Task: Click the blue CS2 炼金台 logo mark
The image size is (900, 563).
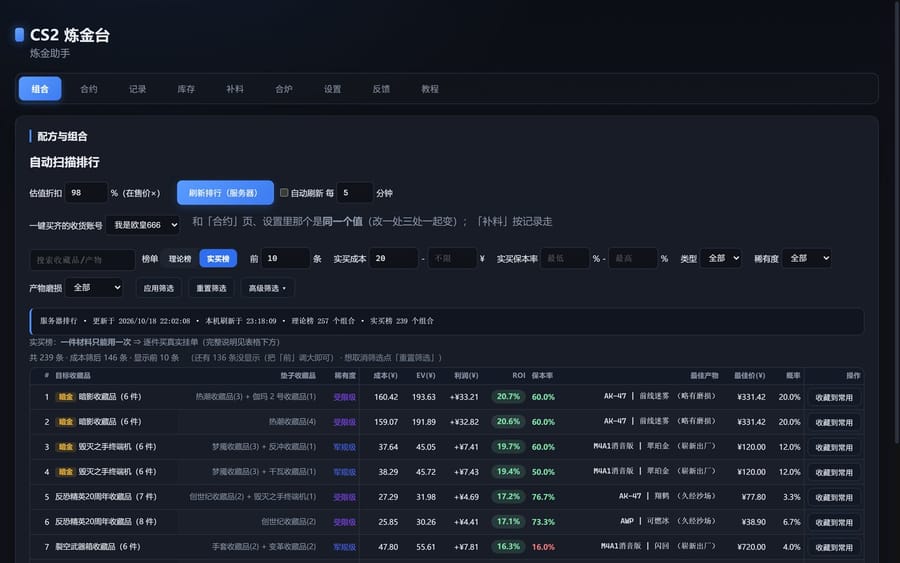Action: 19,34
